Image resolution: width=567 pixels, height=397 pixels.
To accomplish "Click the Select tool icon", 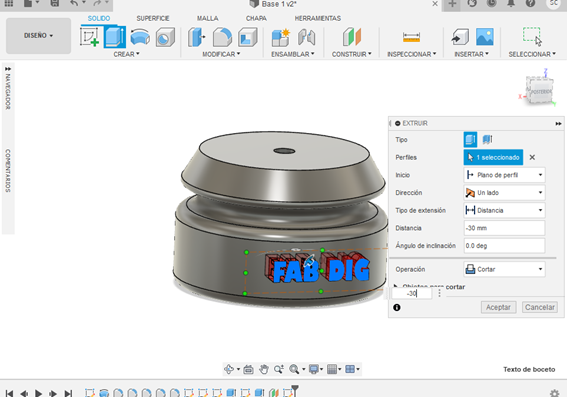I will (x=532, y=37).
